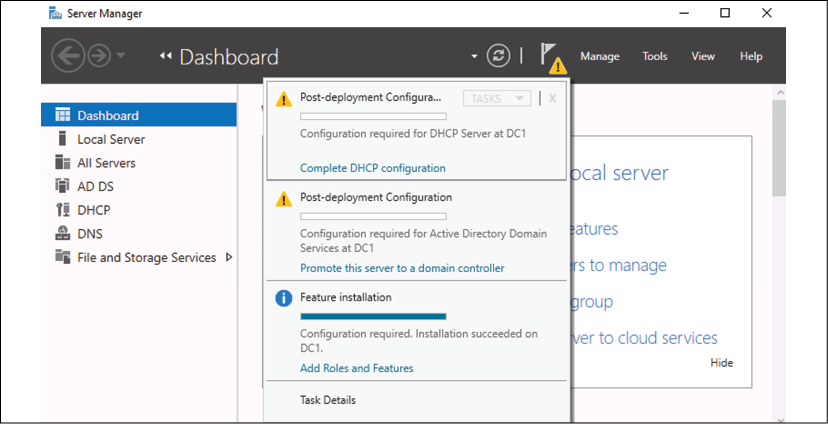Select Dashboard in the sidebar
Image resolution: width=828 pixels, height=424 pixels.
click(x=139, y=115)
